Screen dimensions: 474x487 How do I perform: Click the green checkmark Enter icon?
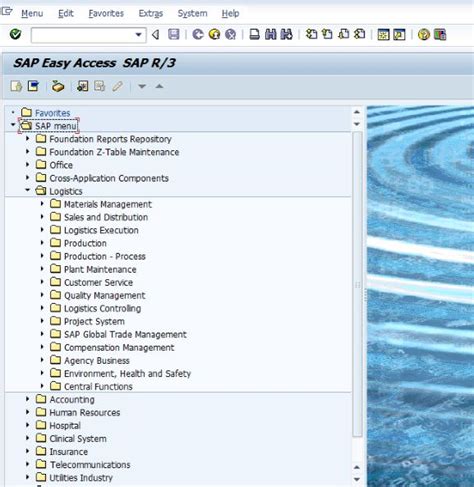click(15, 34)
